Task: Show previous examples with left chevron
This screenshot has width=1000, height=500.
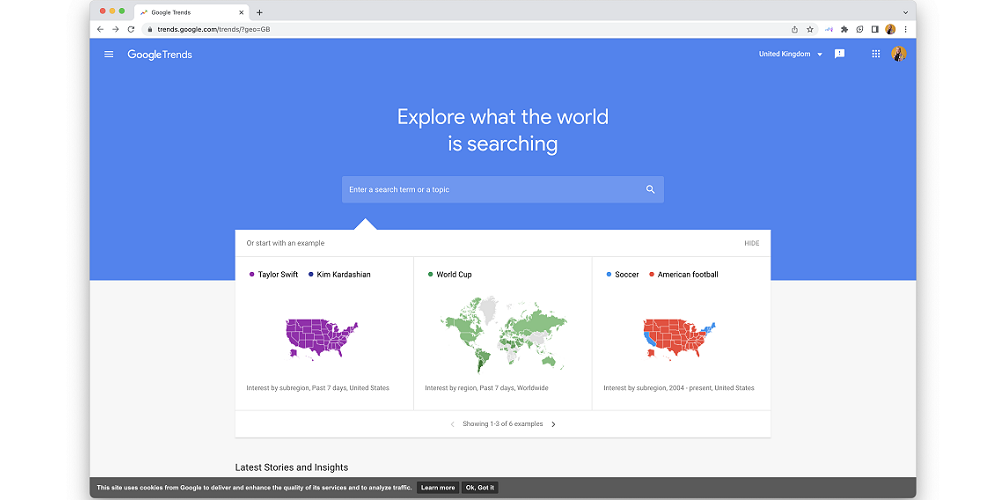Action: pos(452,424)
